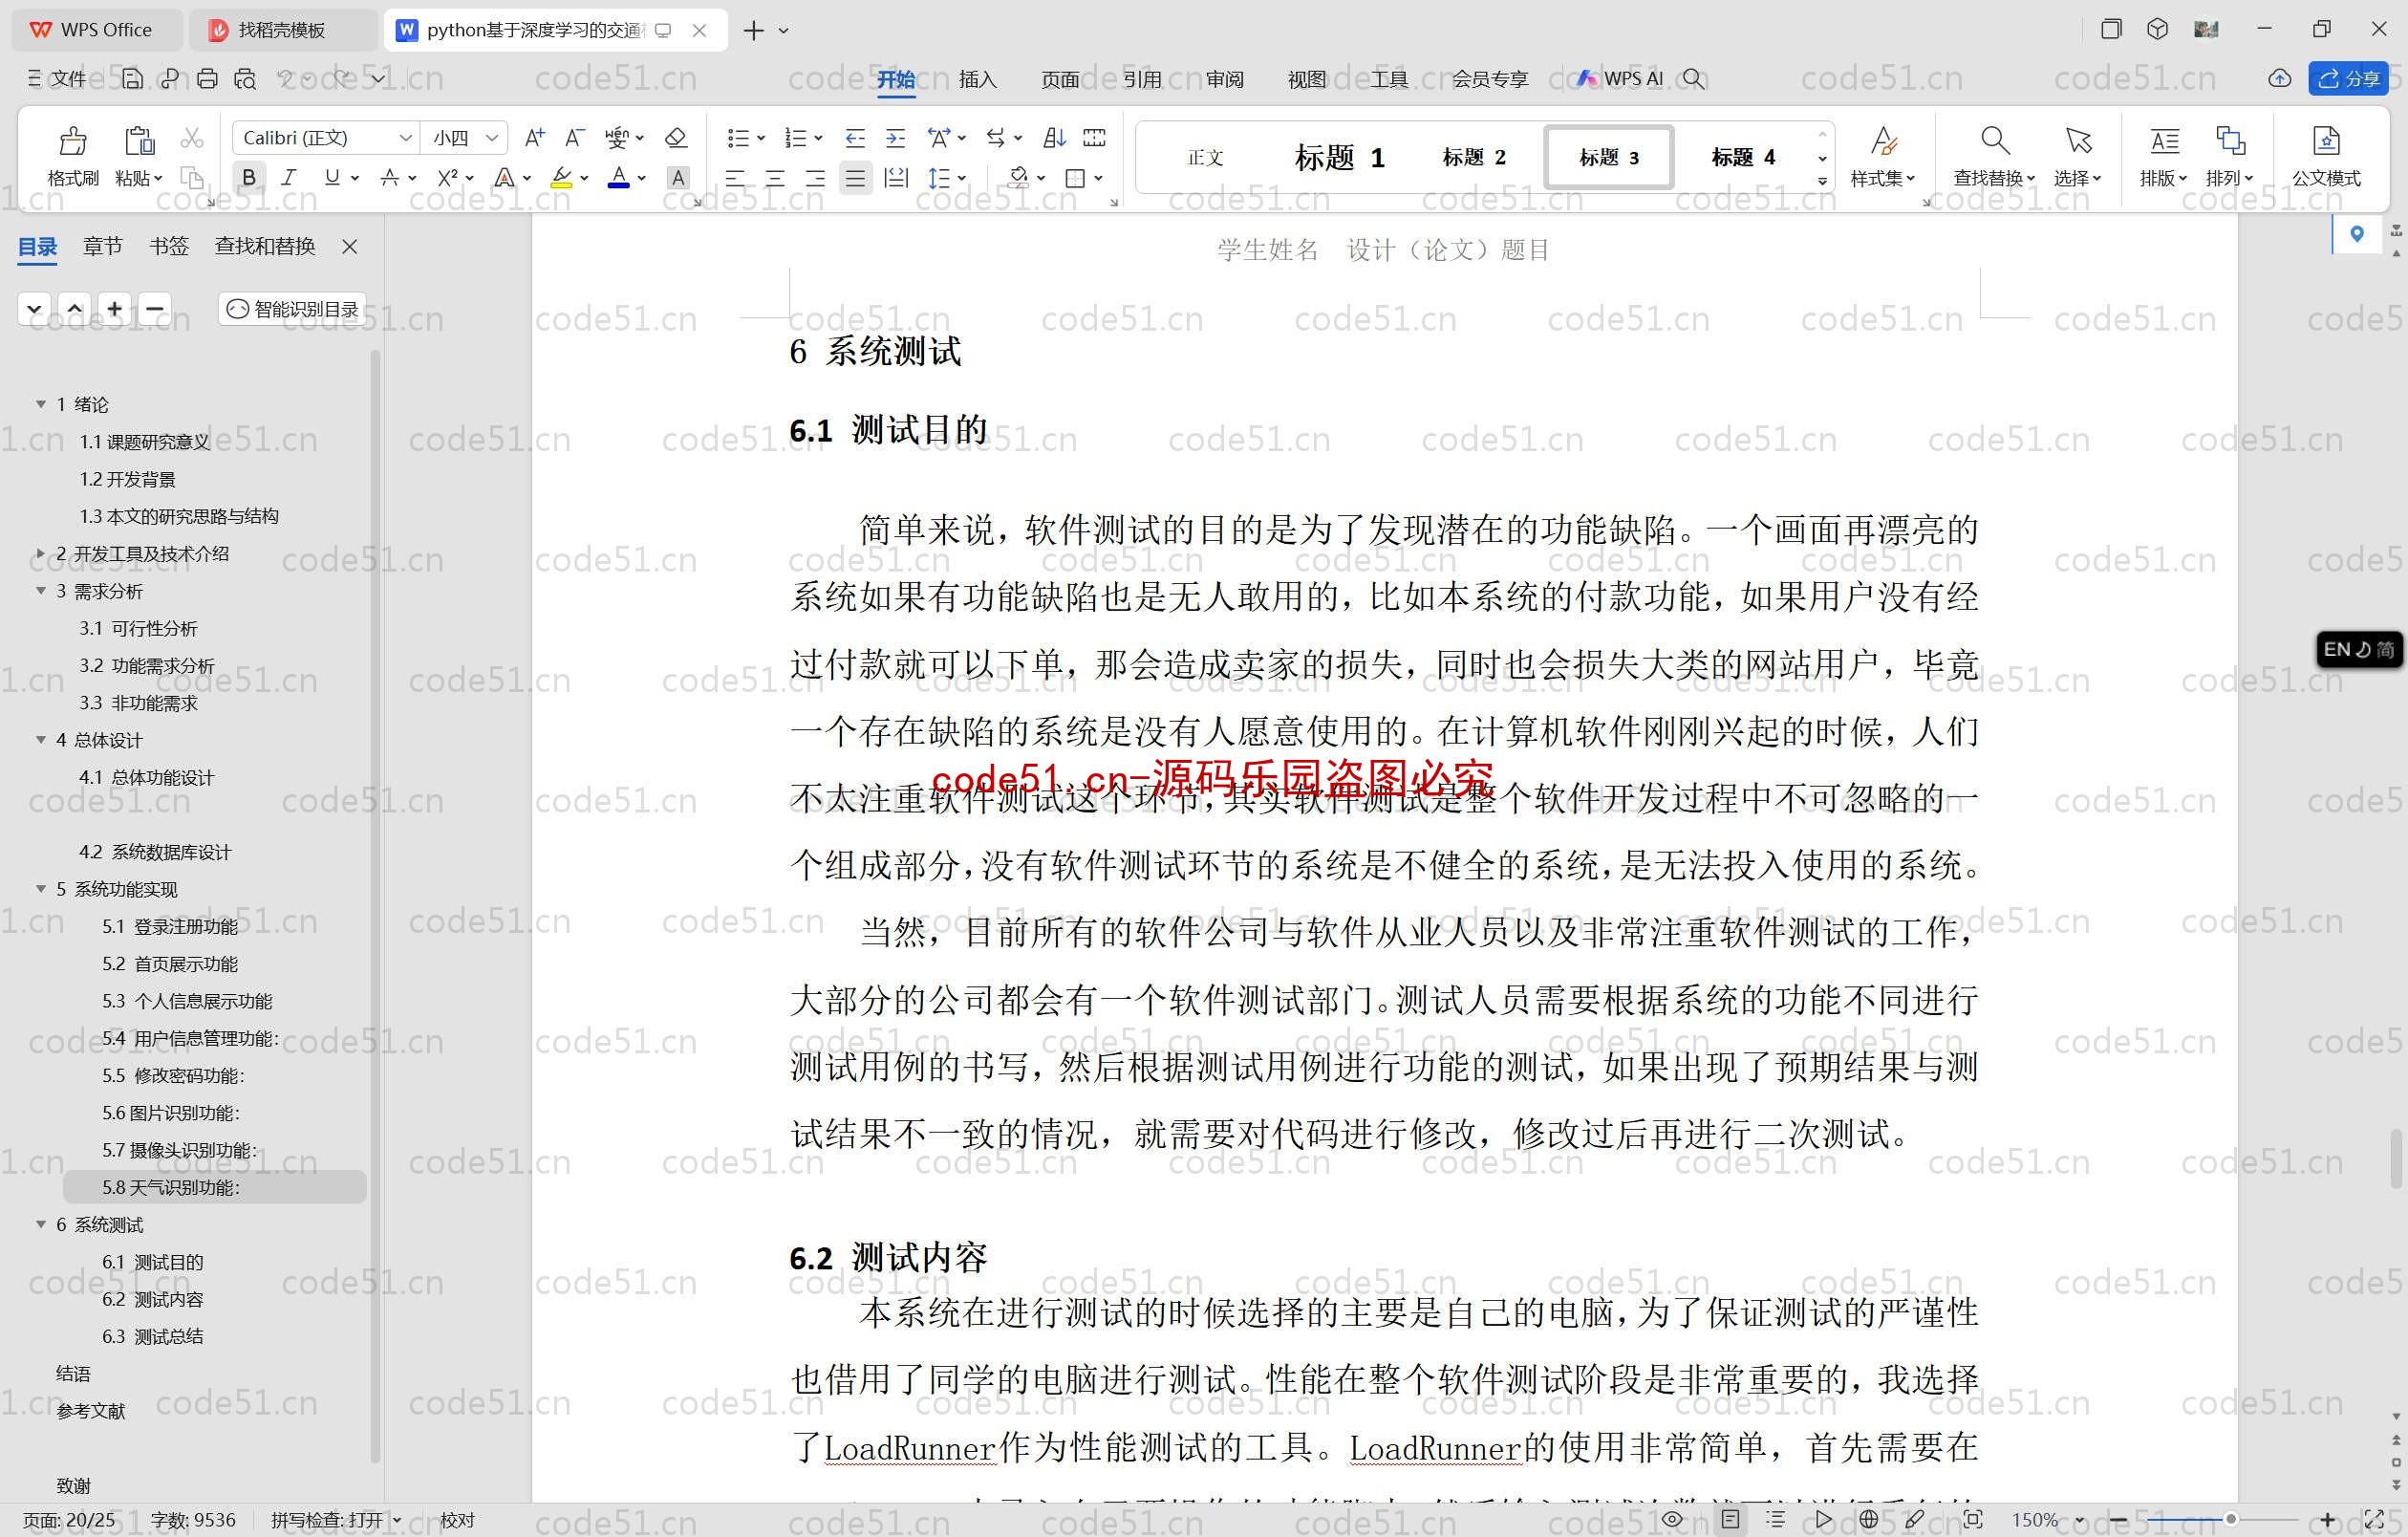Click the Arrange (排列) icon

[x=2230, y=140]
